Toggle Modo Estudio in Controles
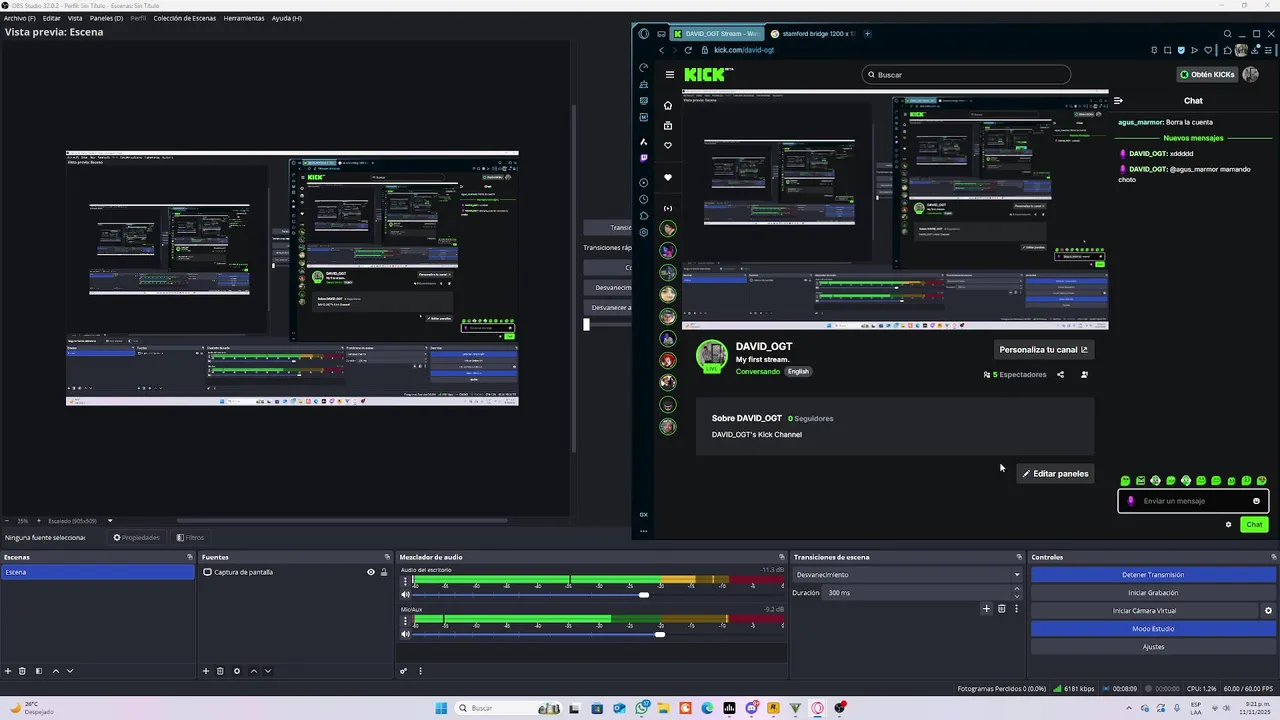The width and height of the screenshot is (1280, 720). pyautogui.click(x=1153, y=629)
